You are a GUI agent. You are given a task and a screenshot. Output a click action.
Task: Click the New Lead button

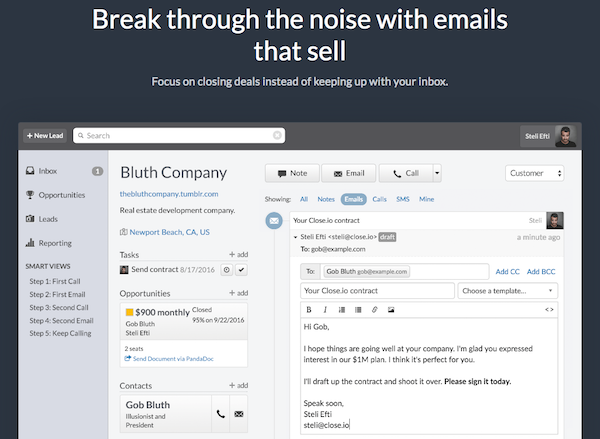pos(43,135)
